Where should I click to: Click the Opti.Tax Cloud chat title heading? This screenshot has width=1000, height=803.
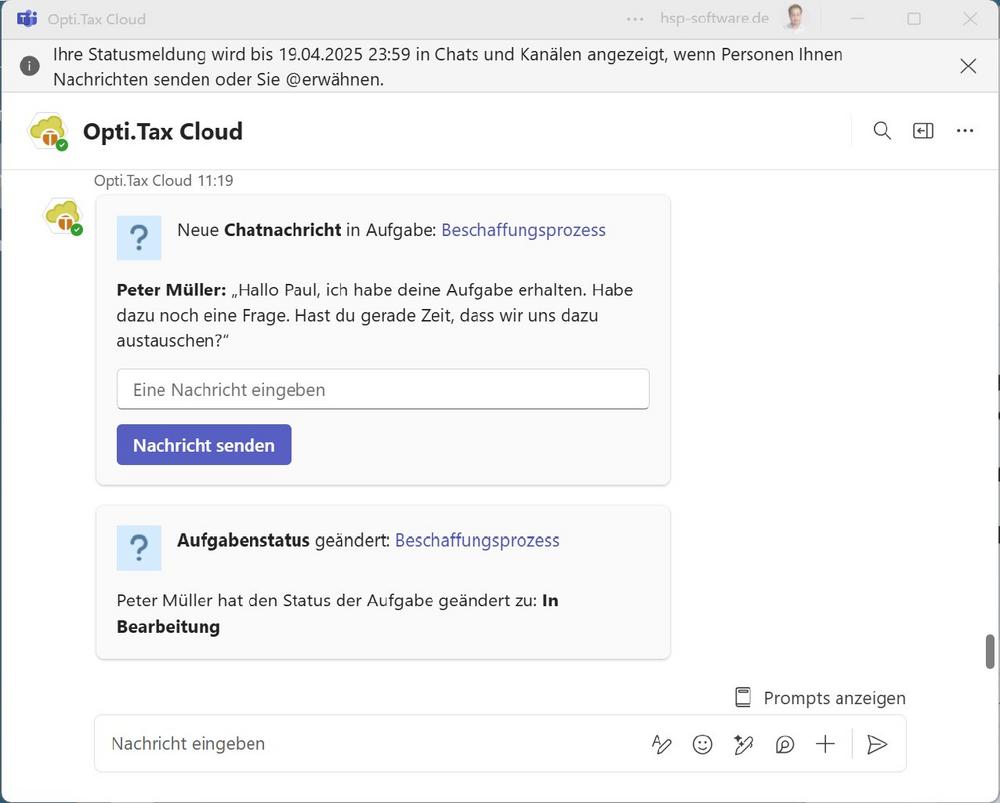(x=163, y=131)
